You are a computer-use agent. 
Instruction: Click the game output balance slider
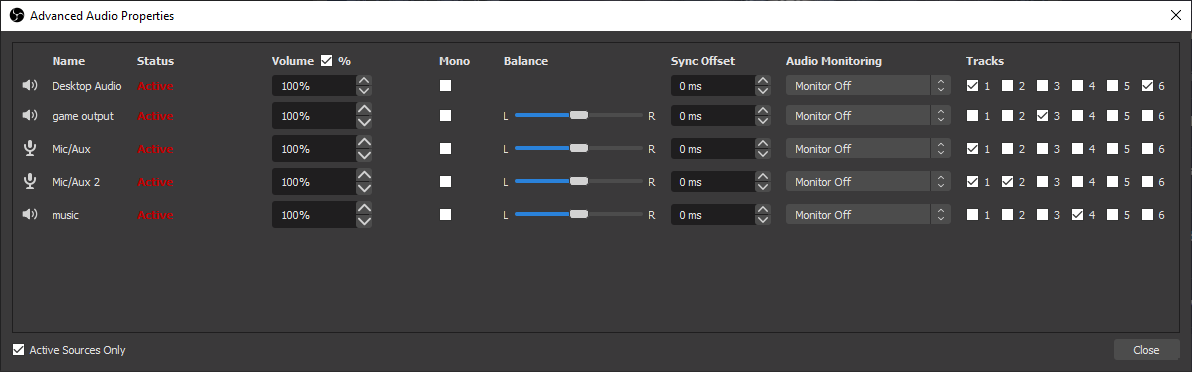pos(579,116)
